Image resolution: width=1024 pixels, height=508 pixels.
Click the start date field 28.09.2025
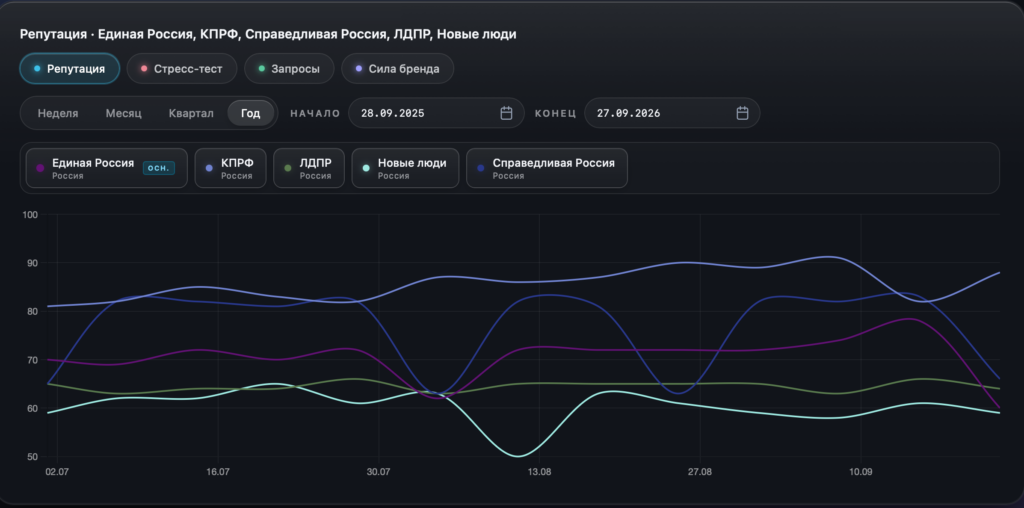(x=436, y=113)
